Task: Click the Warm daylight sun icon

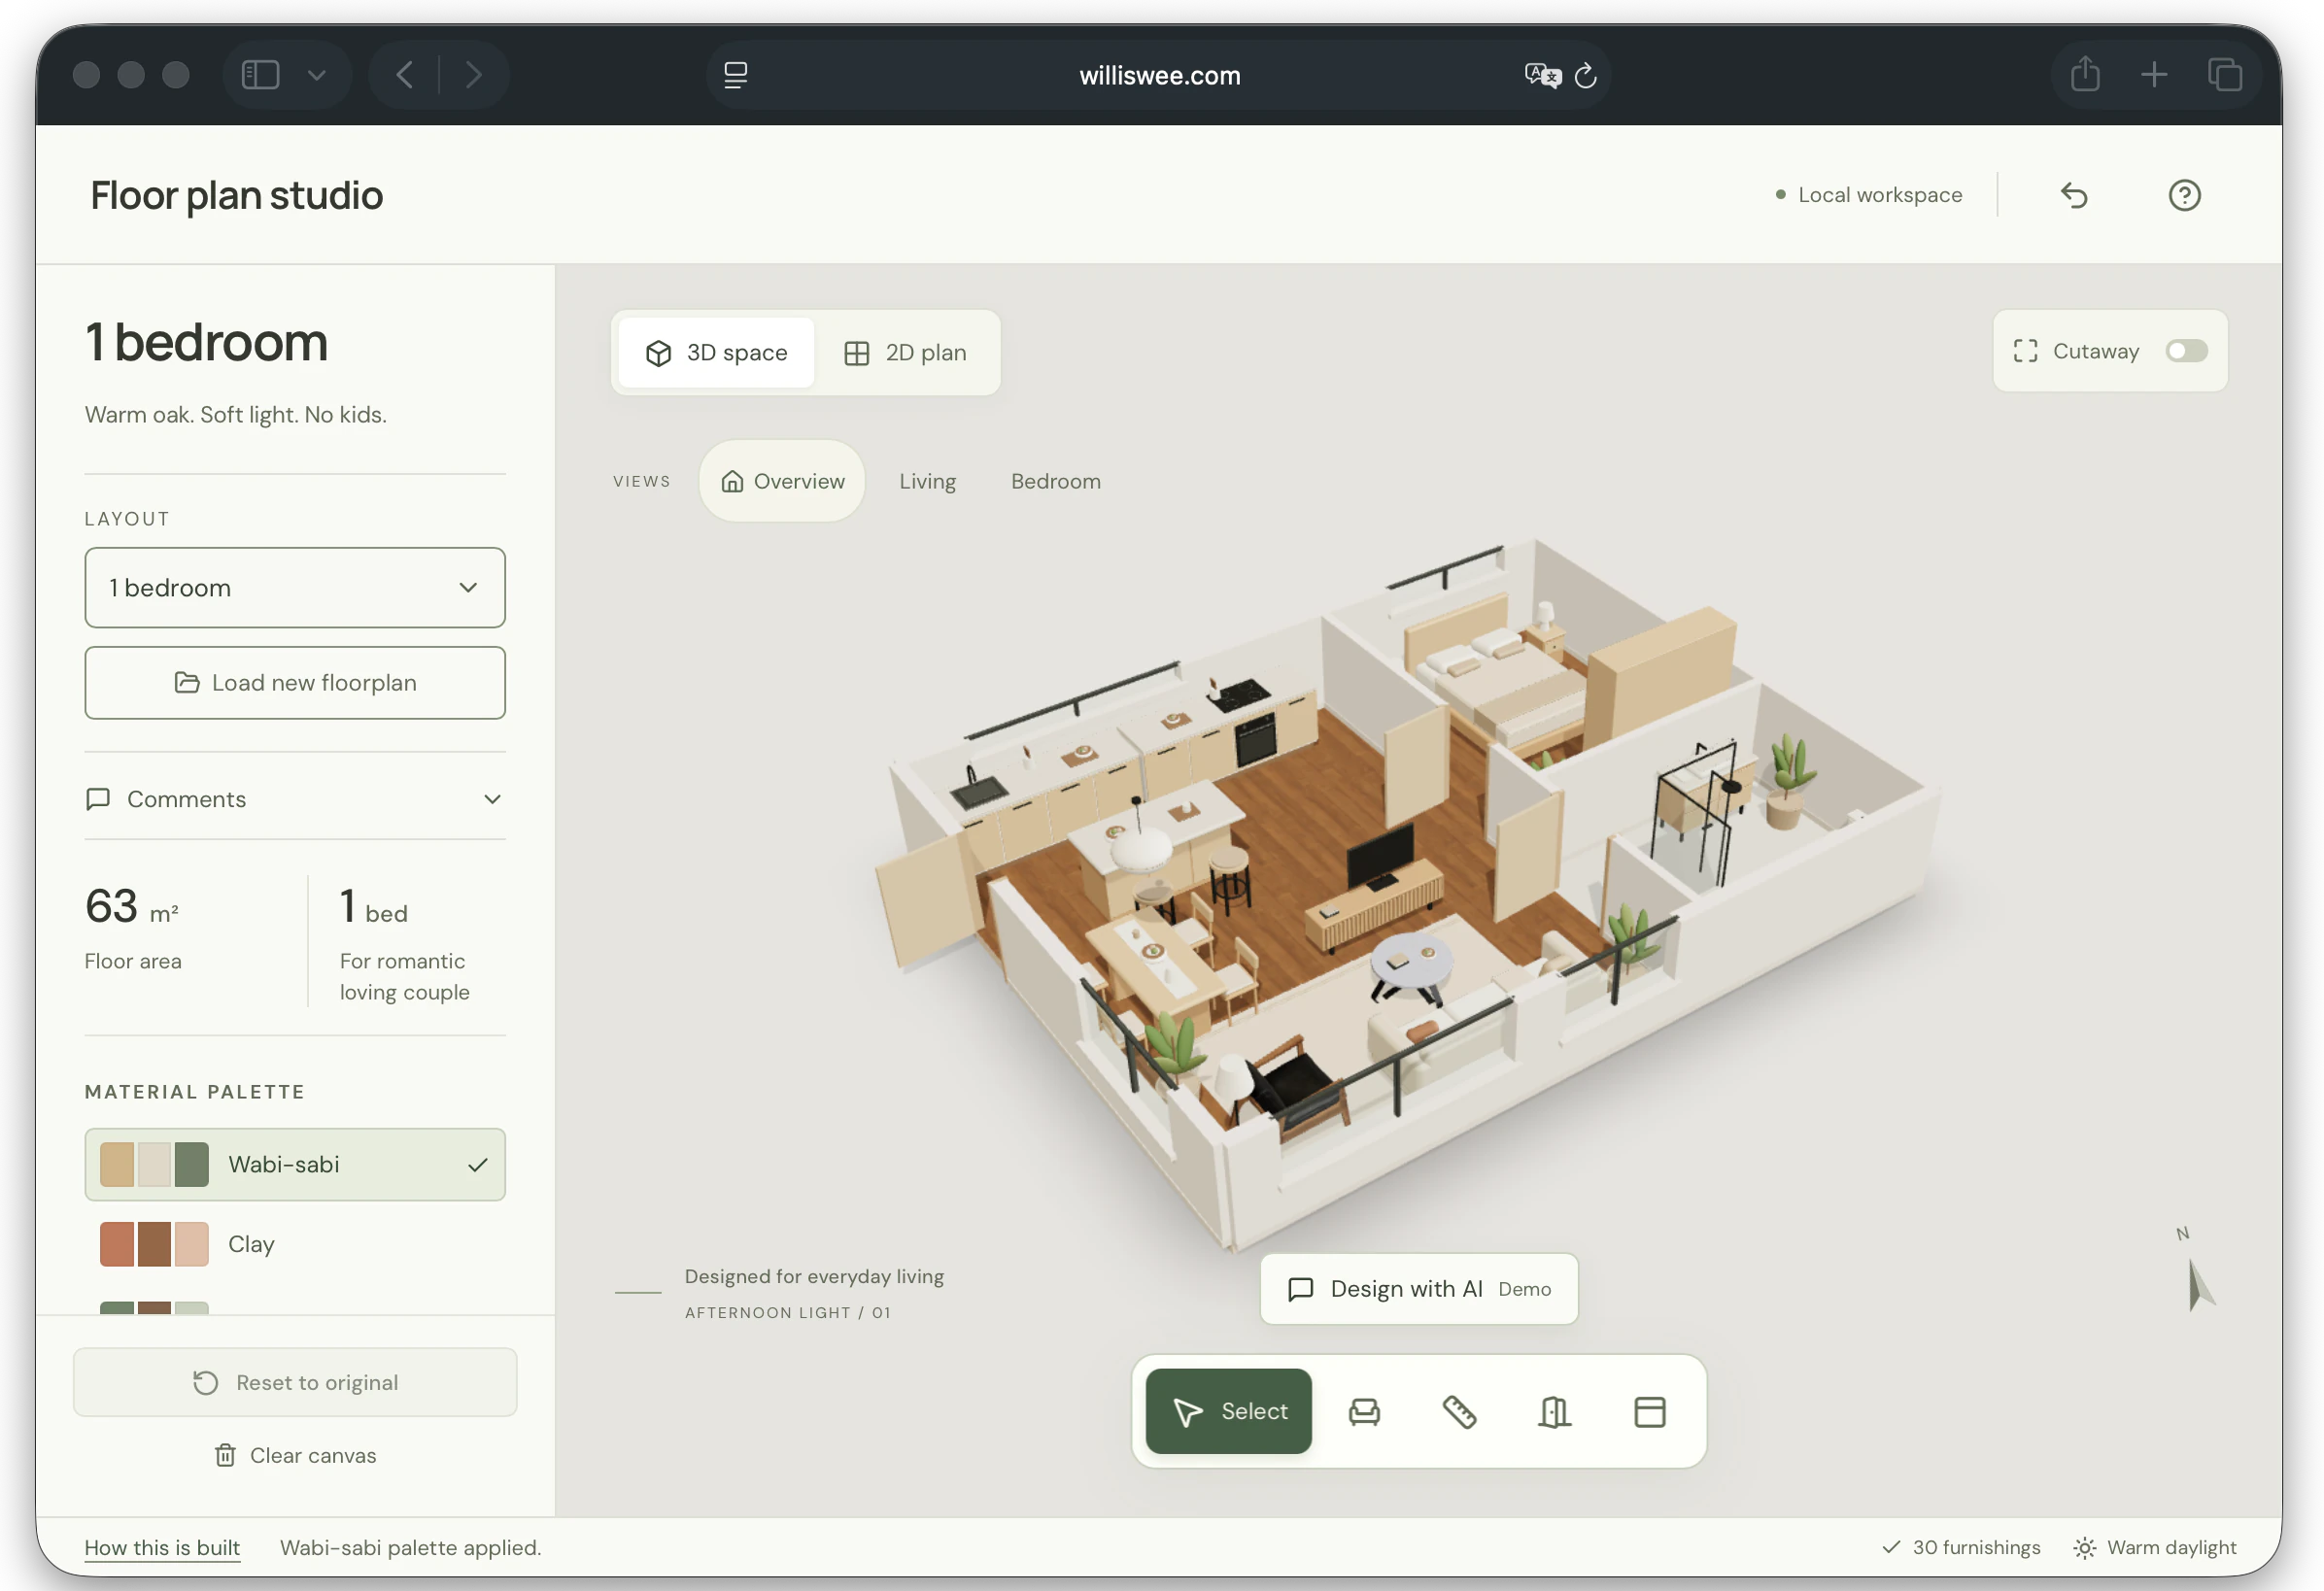Action: [x=2084, y=1548]
